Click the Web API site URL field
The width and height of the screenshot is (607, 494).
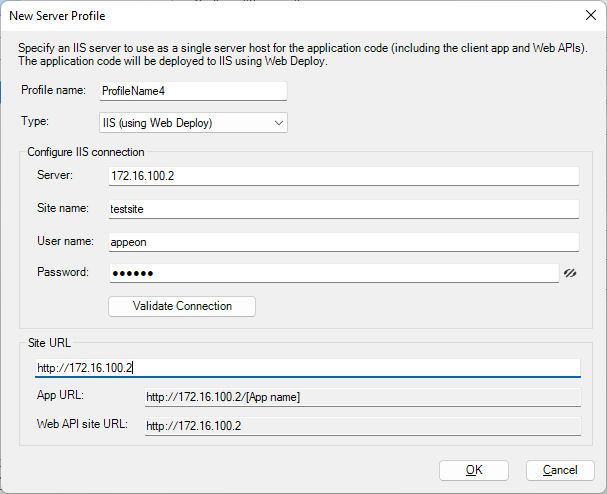[x=361, y=426]
